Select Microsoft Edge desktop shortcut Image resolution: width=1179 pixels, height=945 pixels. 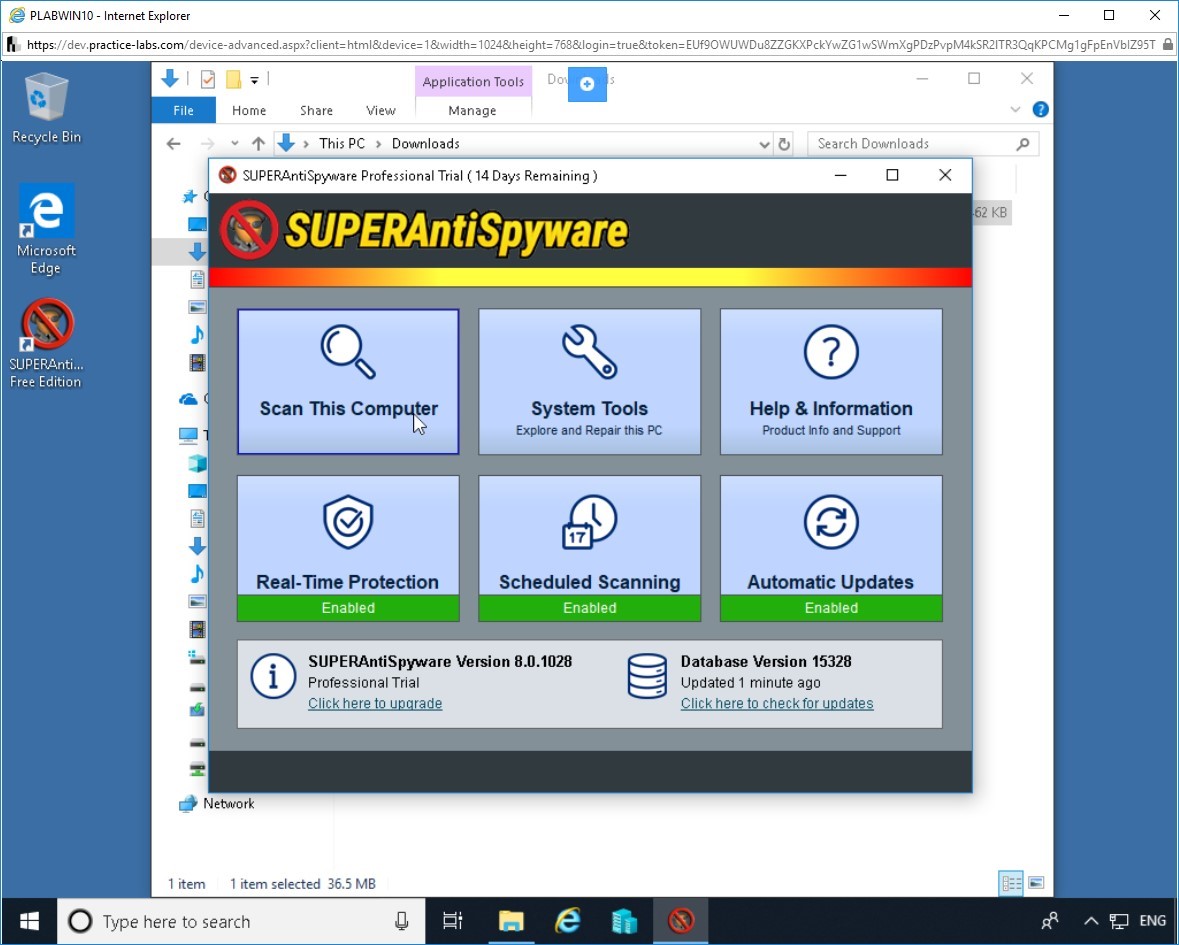coord(47,230)
